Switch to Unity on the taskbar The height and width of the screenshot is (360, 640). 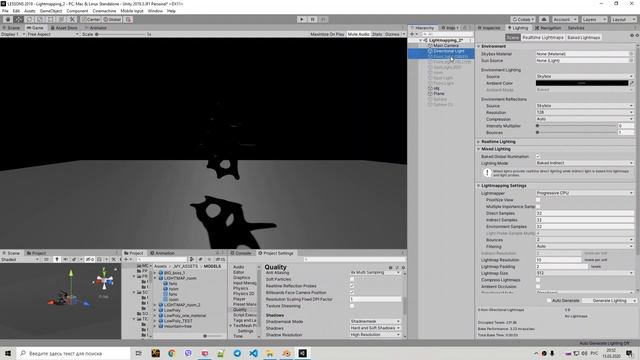click(x=302, y=353)
